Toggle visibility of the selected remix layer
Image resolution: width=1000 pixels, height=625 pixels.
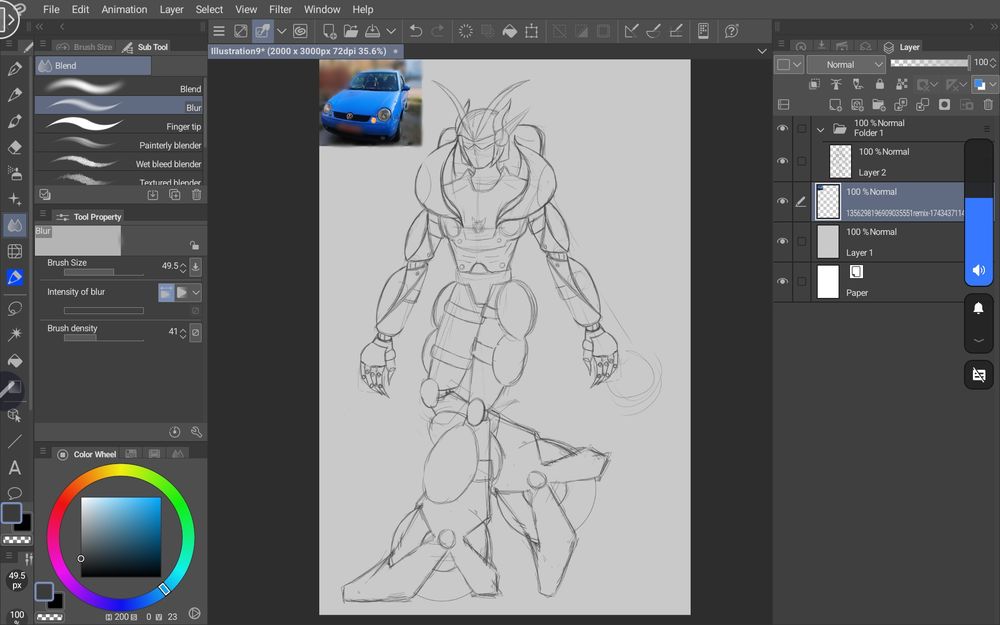pos(783,201)
